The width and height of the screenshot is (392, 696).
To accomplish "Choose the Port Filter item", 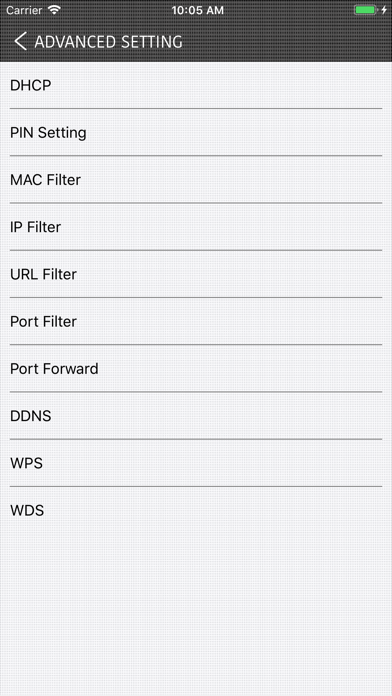I will (196, 321).
